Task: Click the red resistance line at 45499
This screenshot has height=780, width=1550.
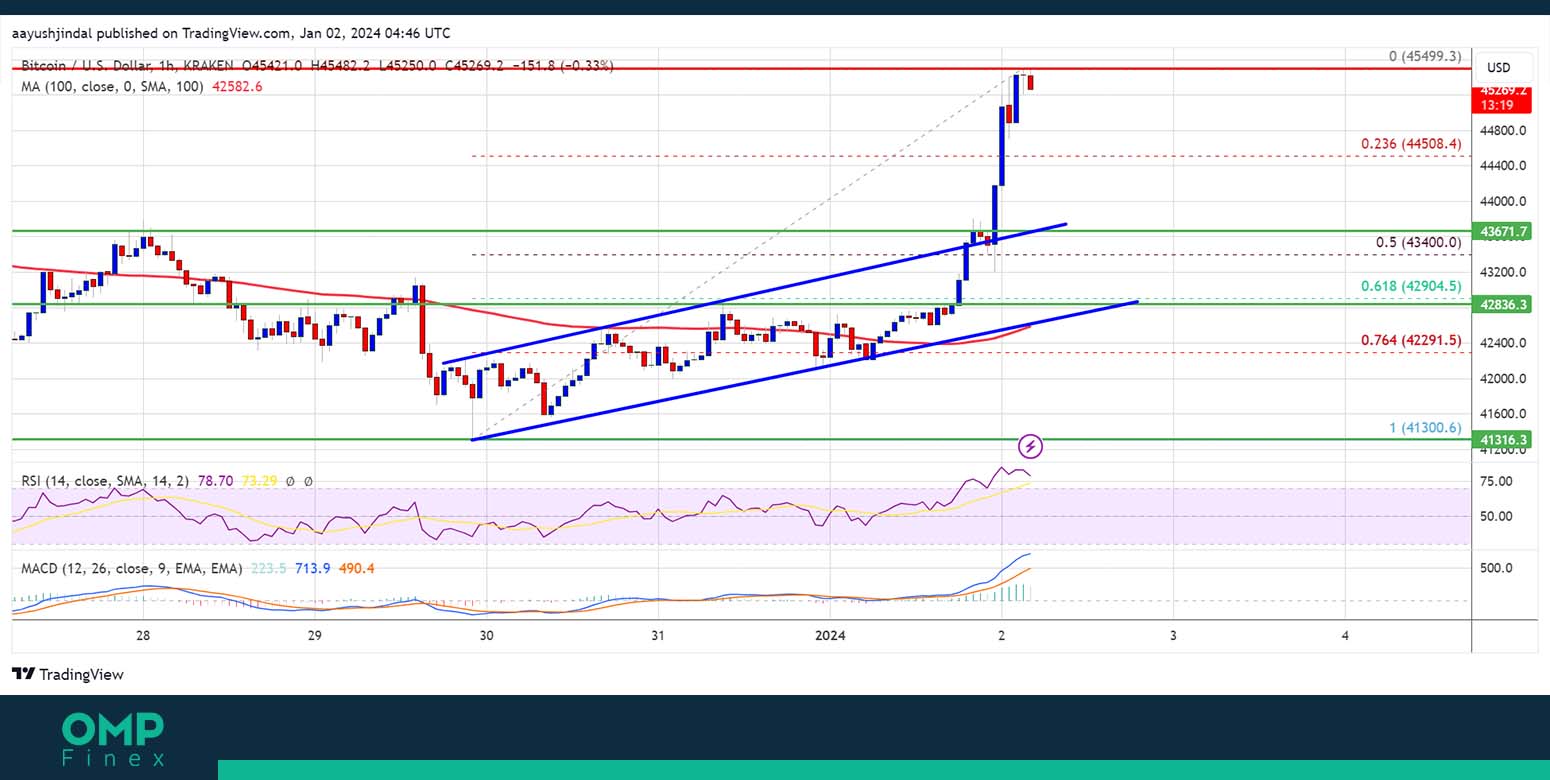Action: [740, 68]
